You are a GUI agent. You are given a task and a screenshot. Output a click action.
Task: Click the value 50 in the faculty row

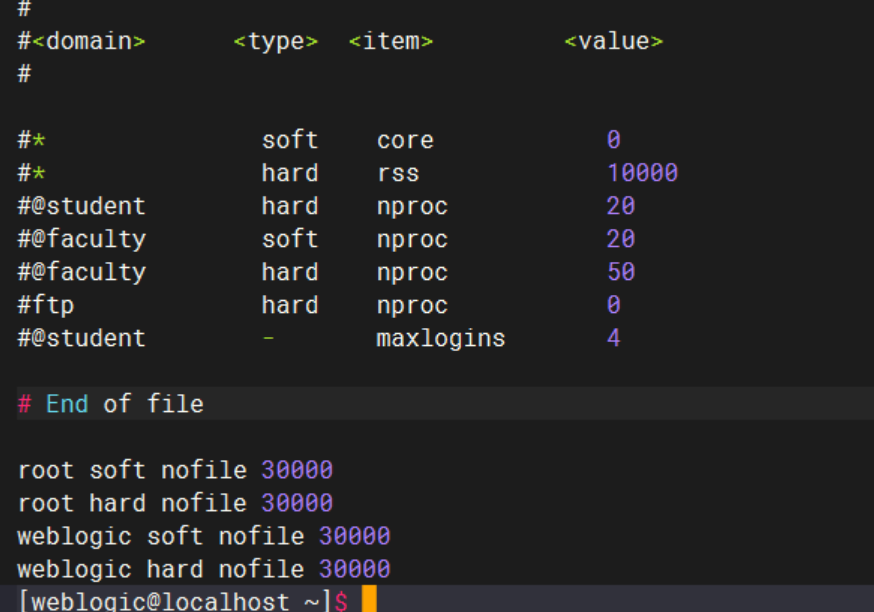click(x=620, y=272)
